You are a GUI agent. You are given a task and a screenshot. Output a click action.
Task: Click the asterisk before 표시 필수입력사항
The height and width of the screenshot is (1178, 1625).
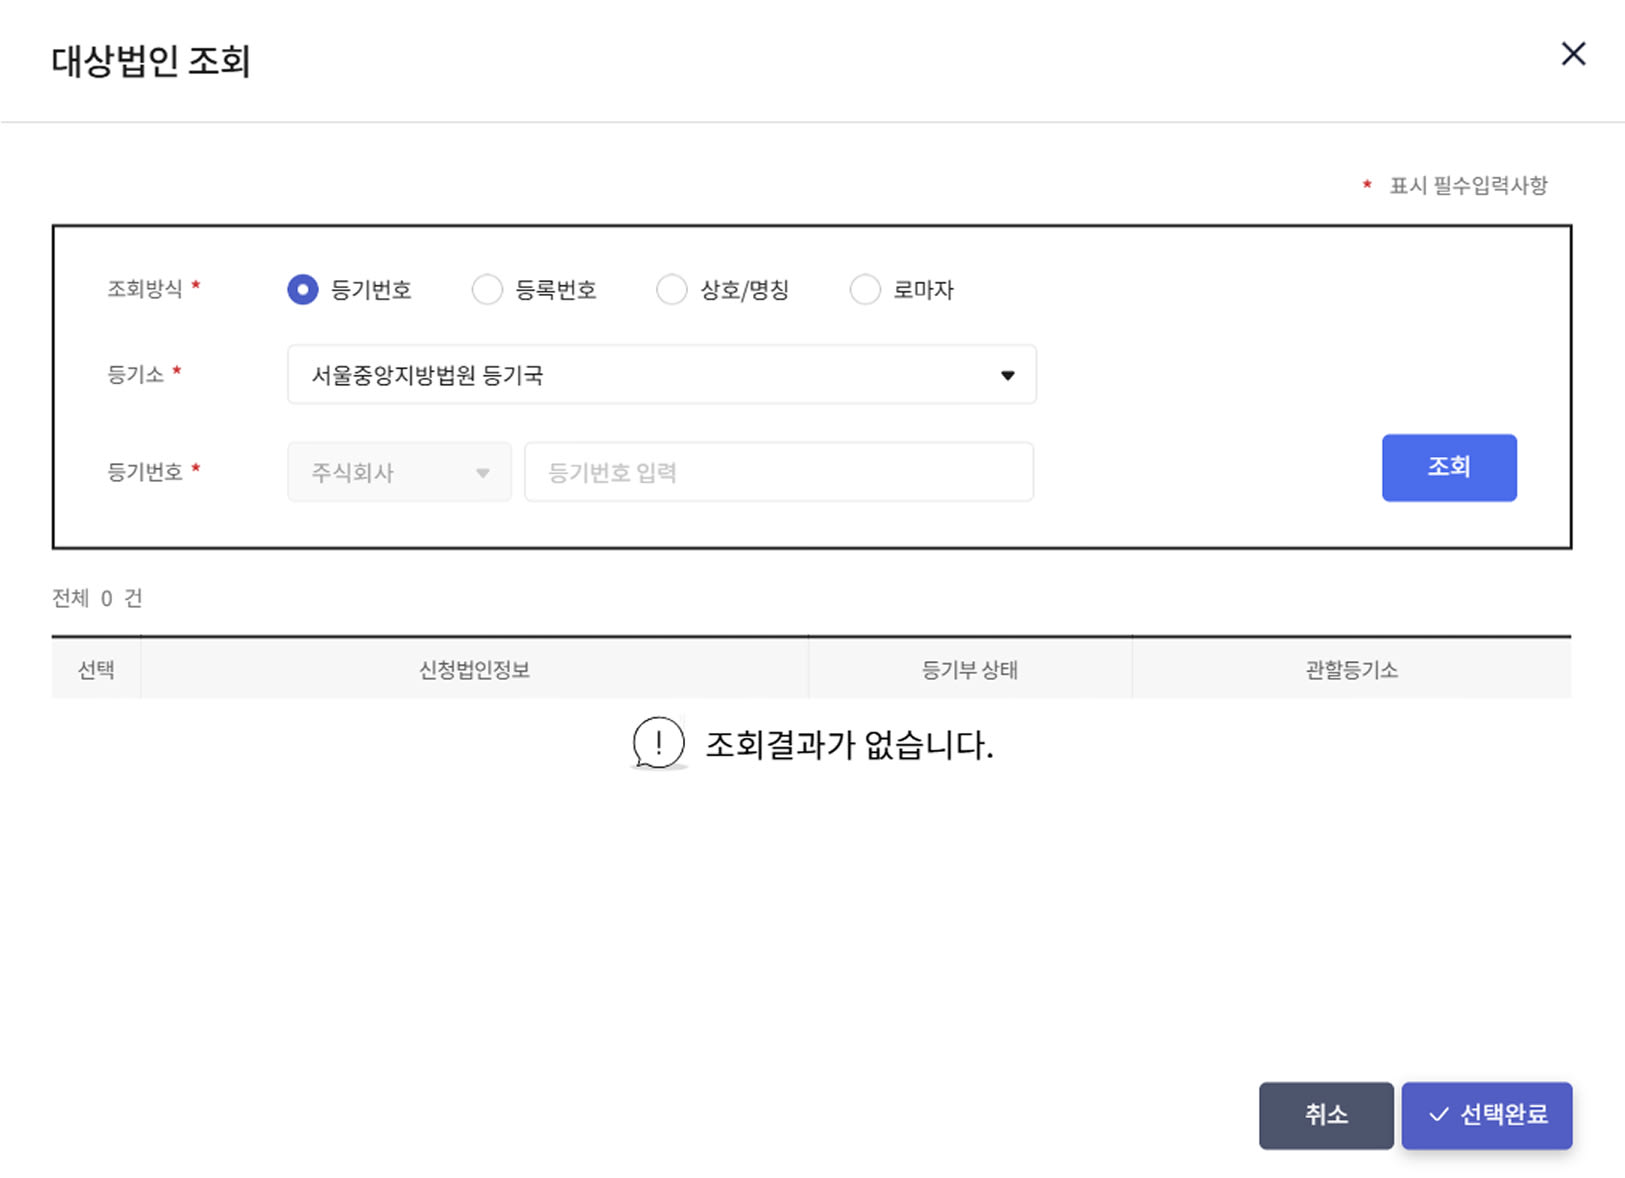(x=1366, y=184)
